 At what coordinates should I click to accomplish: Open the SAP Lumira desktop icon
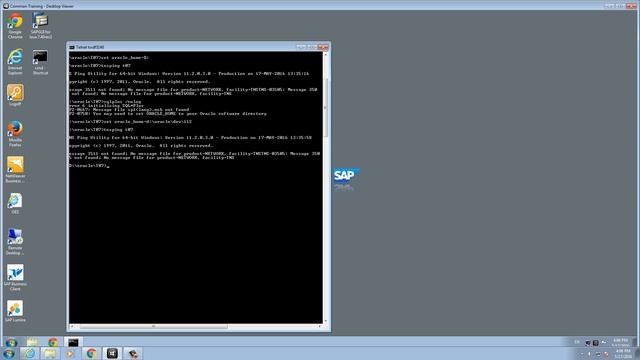(15, 311)
